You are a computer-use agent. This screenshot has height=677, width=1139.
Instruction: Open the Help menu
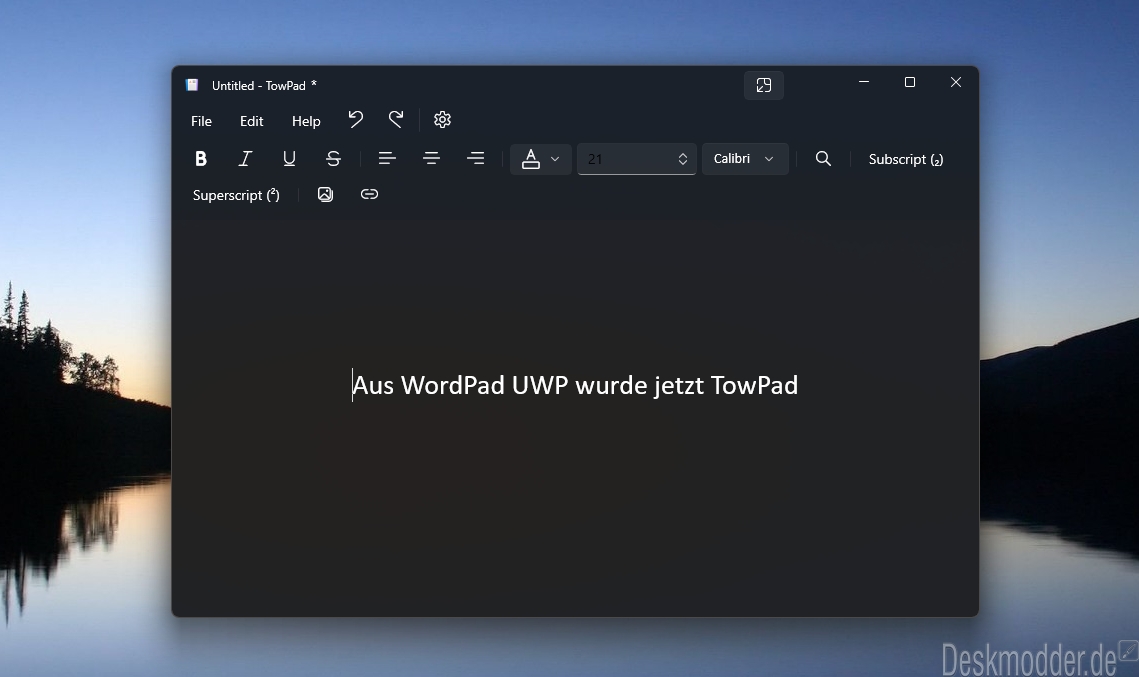306,121
